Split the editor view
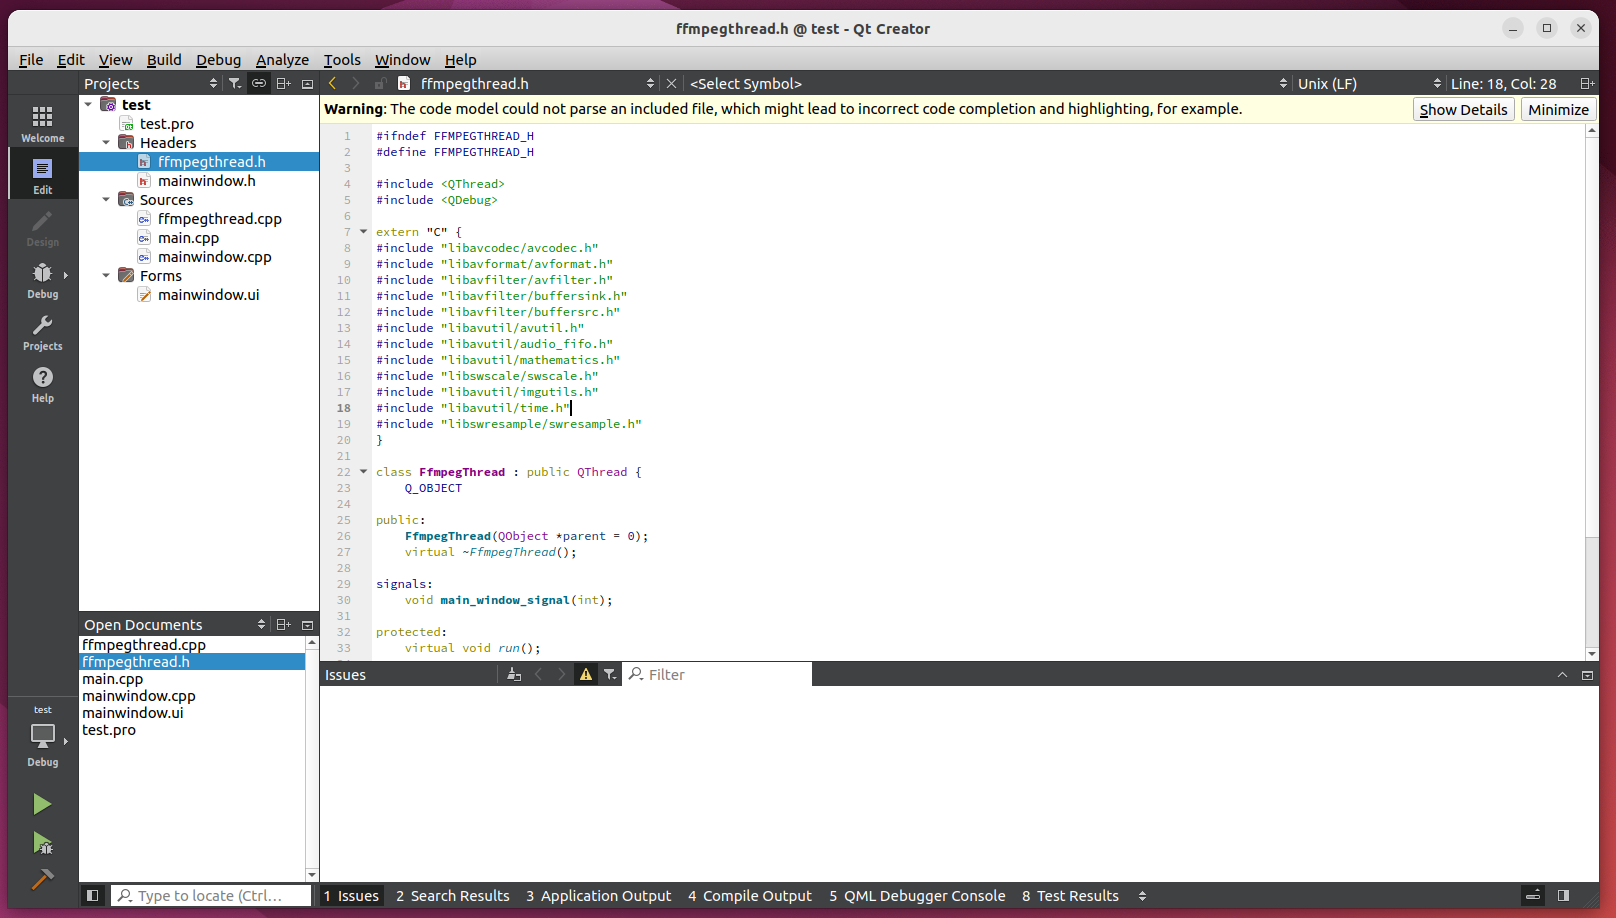1616x918 pixels. 1587,84
